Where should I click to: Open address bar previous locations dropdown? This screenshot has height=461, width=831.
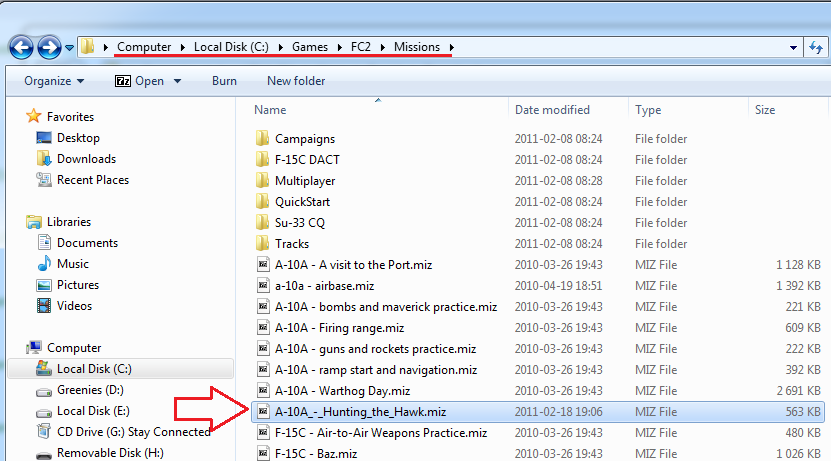pos(793,48)
